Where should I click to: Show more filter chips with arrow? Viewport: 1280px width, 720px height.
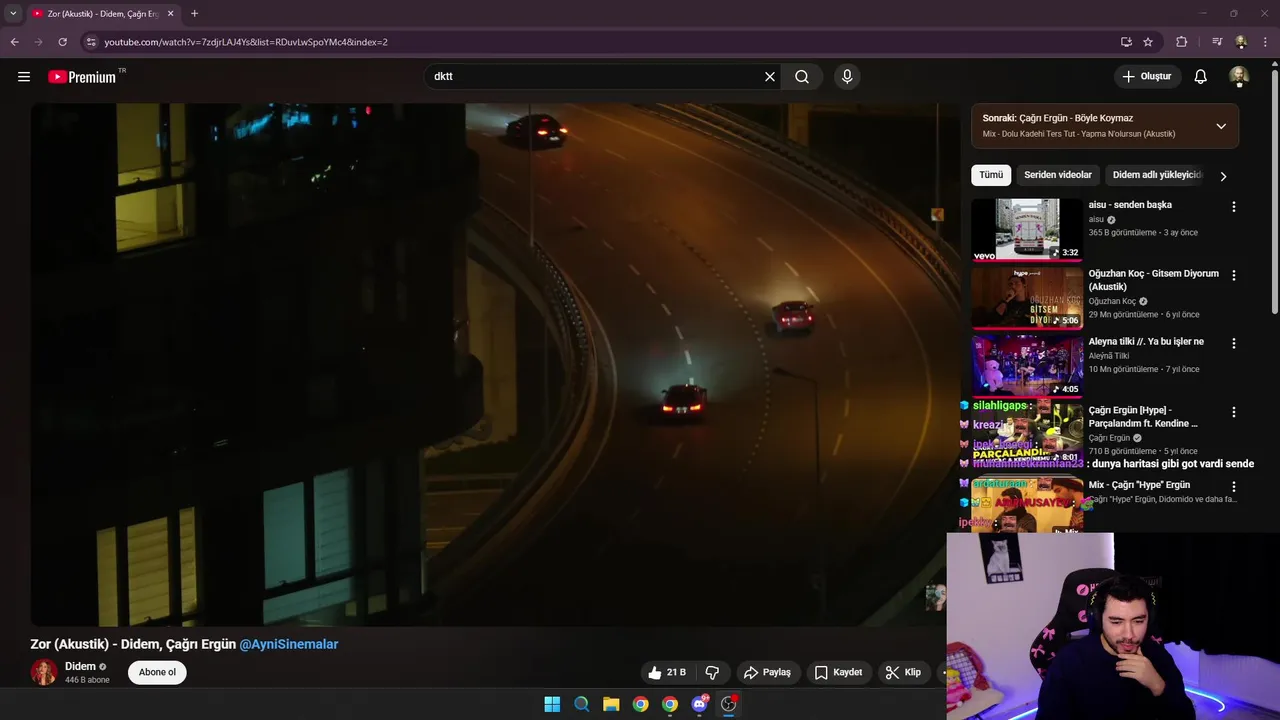[x=1222, y=176]
